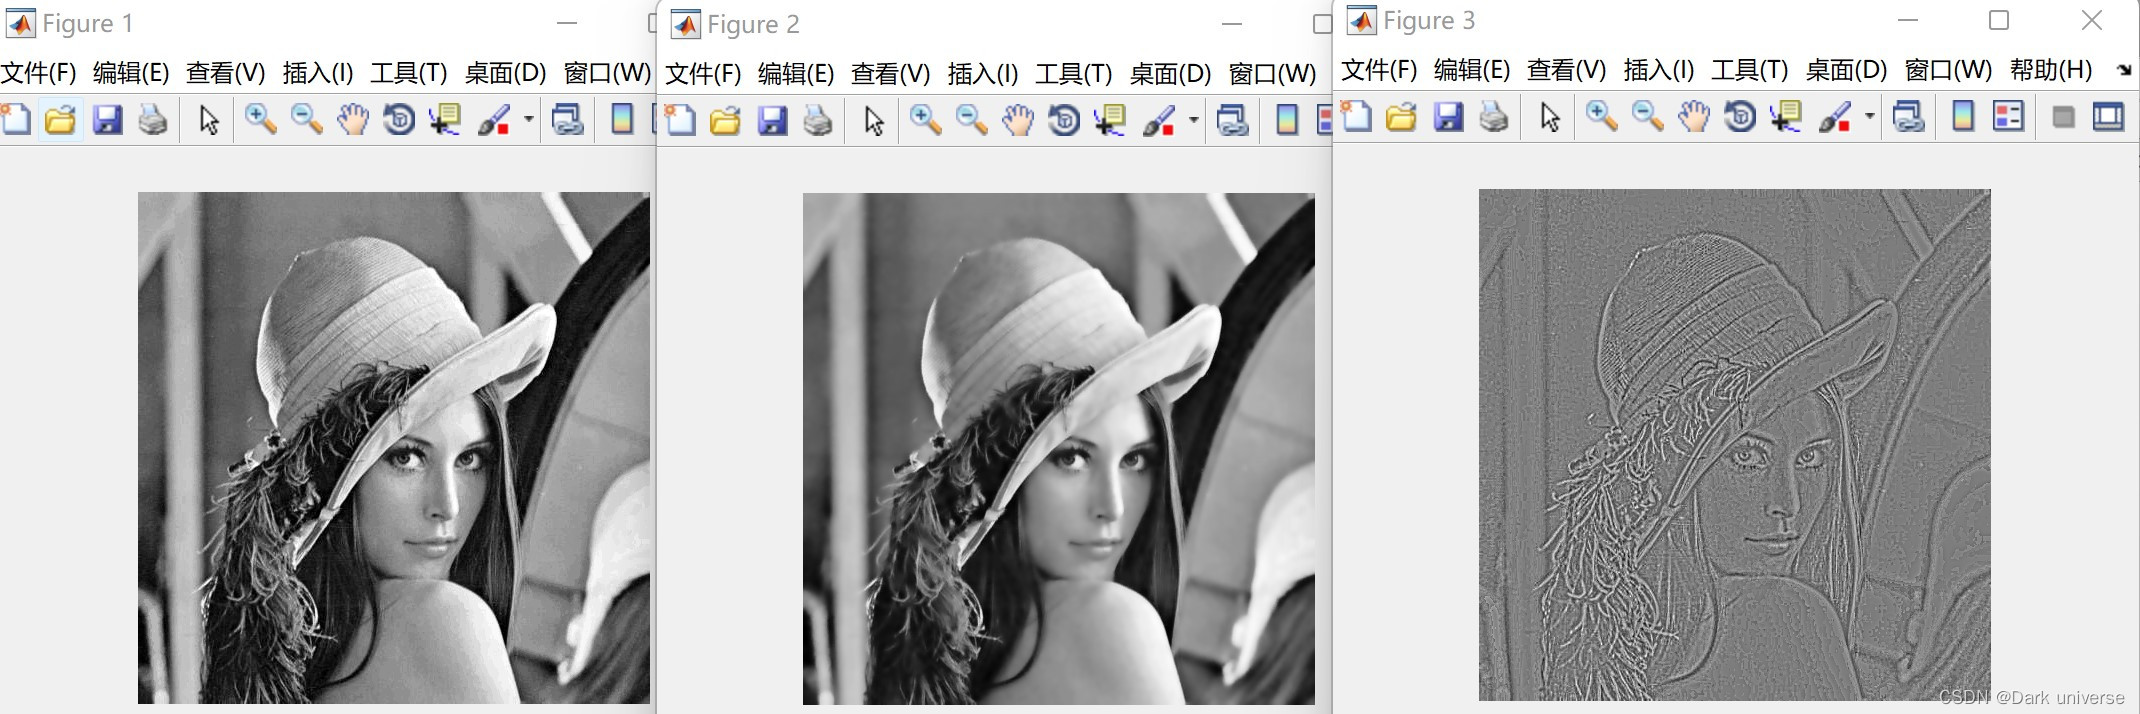Enable Data Cursor tool in Figure 3
2140x714 pixels.
[x=1785, y=117]
